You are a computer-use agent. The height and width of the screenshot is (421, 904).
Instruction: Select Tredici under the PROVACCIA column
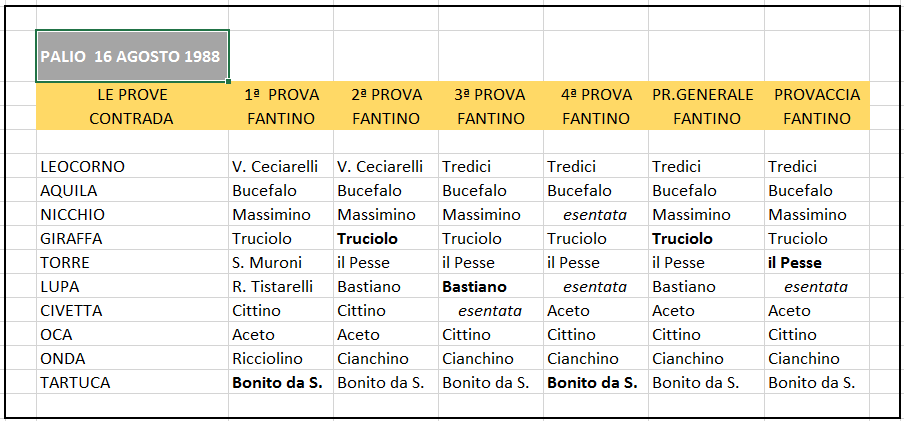click(x=817, y=167)
